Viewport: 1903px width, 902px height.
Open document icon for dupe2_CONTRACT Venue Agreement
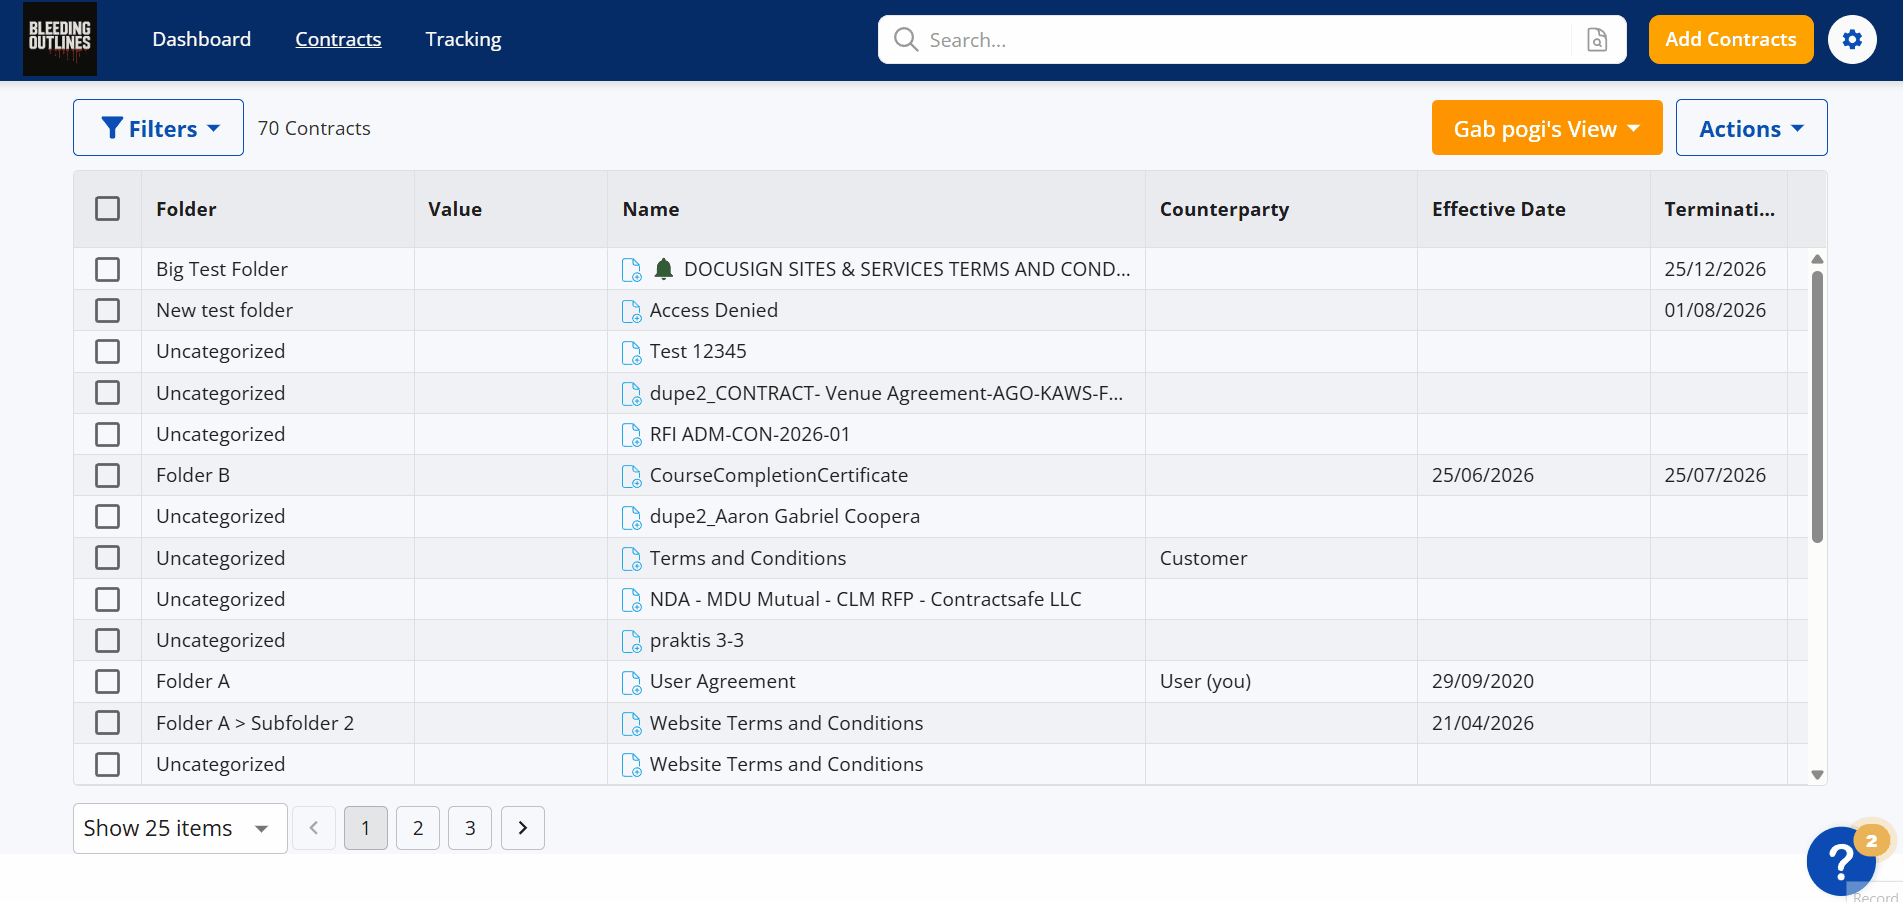click(x=631, y=394)
